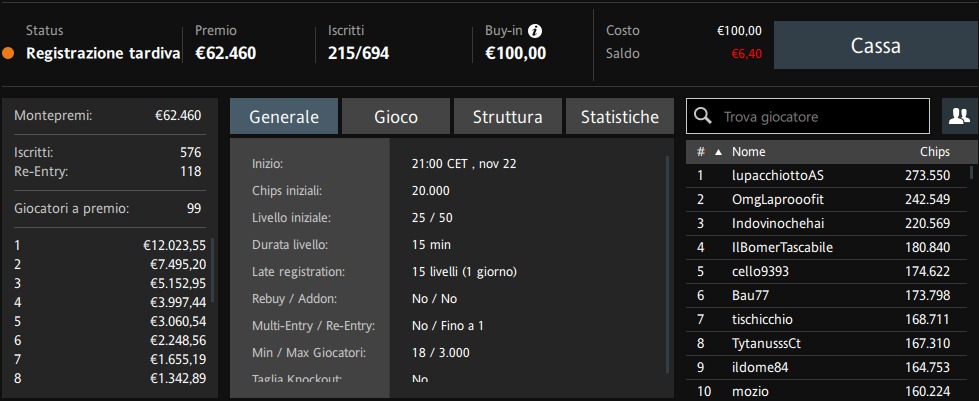Sort the list by Nome column

pyautogui.click(x=749, y=152)
